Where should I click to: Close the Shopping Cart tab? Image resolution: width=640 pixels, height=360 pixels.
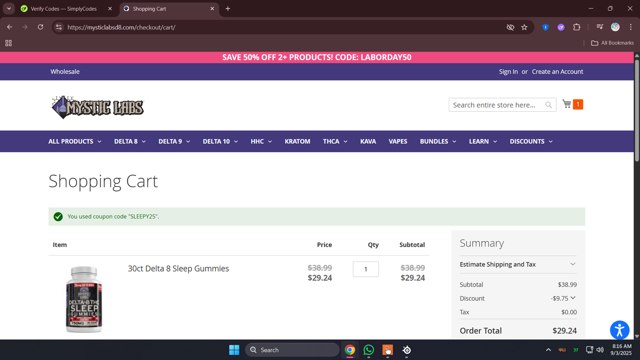[212, 9]
